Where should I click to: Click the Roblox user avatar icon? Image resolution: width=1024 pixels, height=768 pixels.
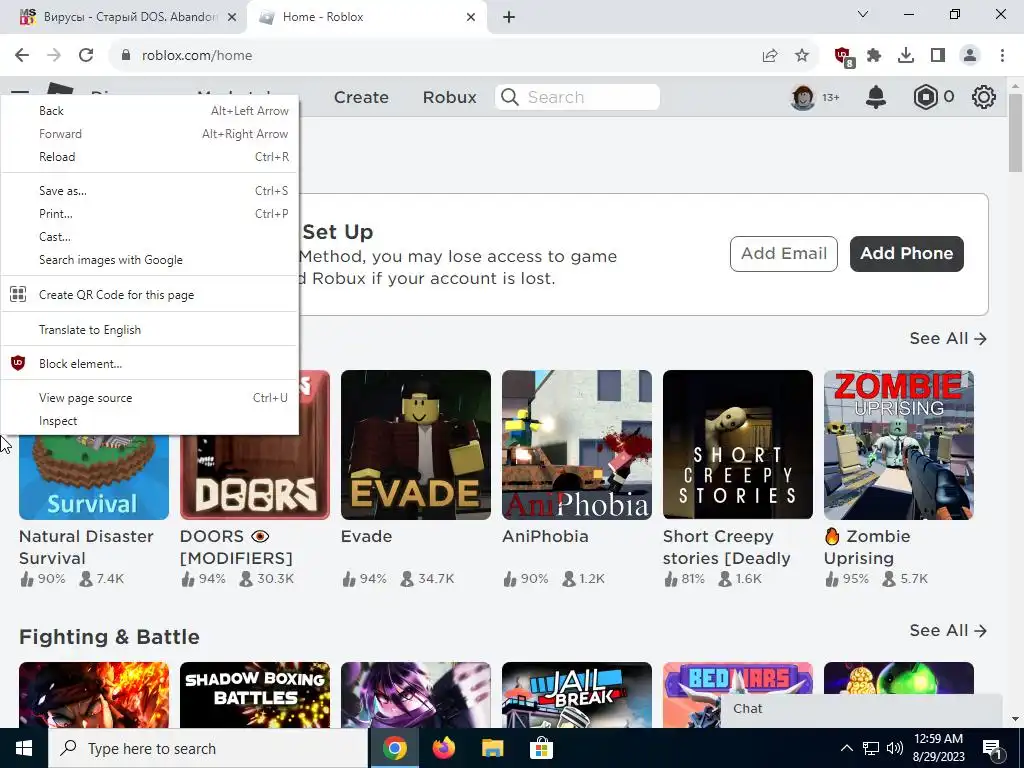click(803, 97)
